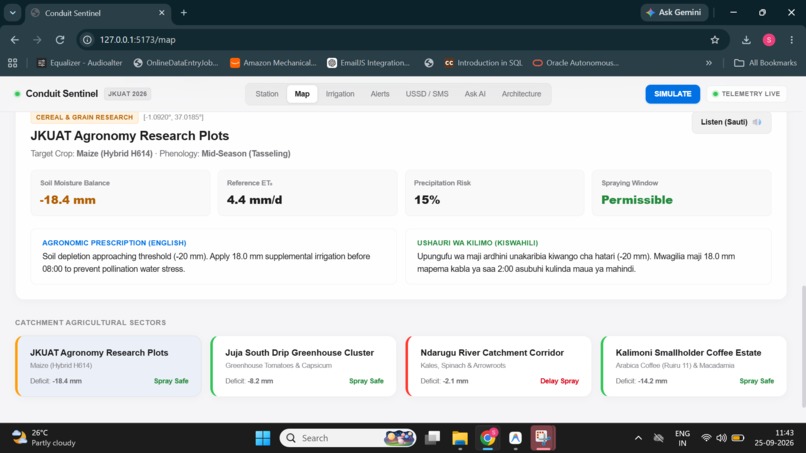Click the Precipitation Risk 15% card

click(x=494, y=192)
